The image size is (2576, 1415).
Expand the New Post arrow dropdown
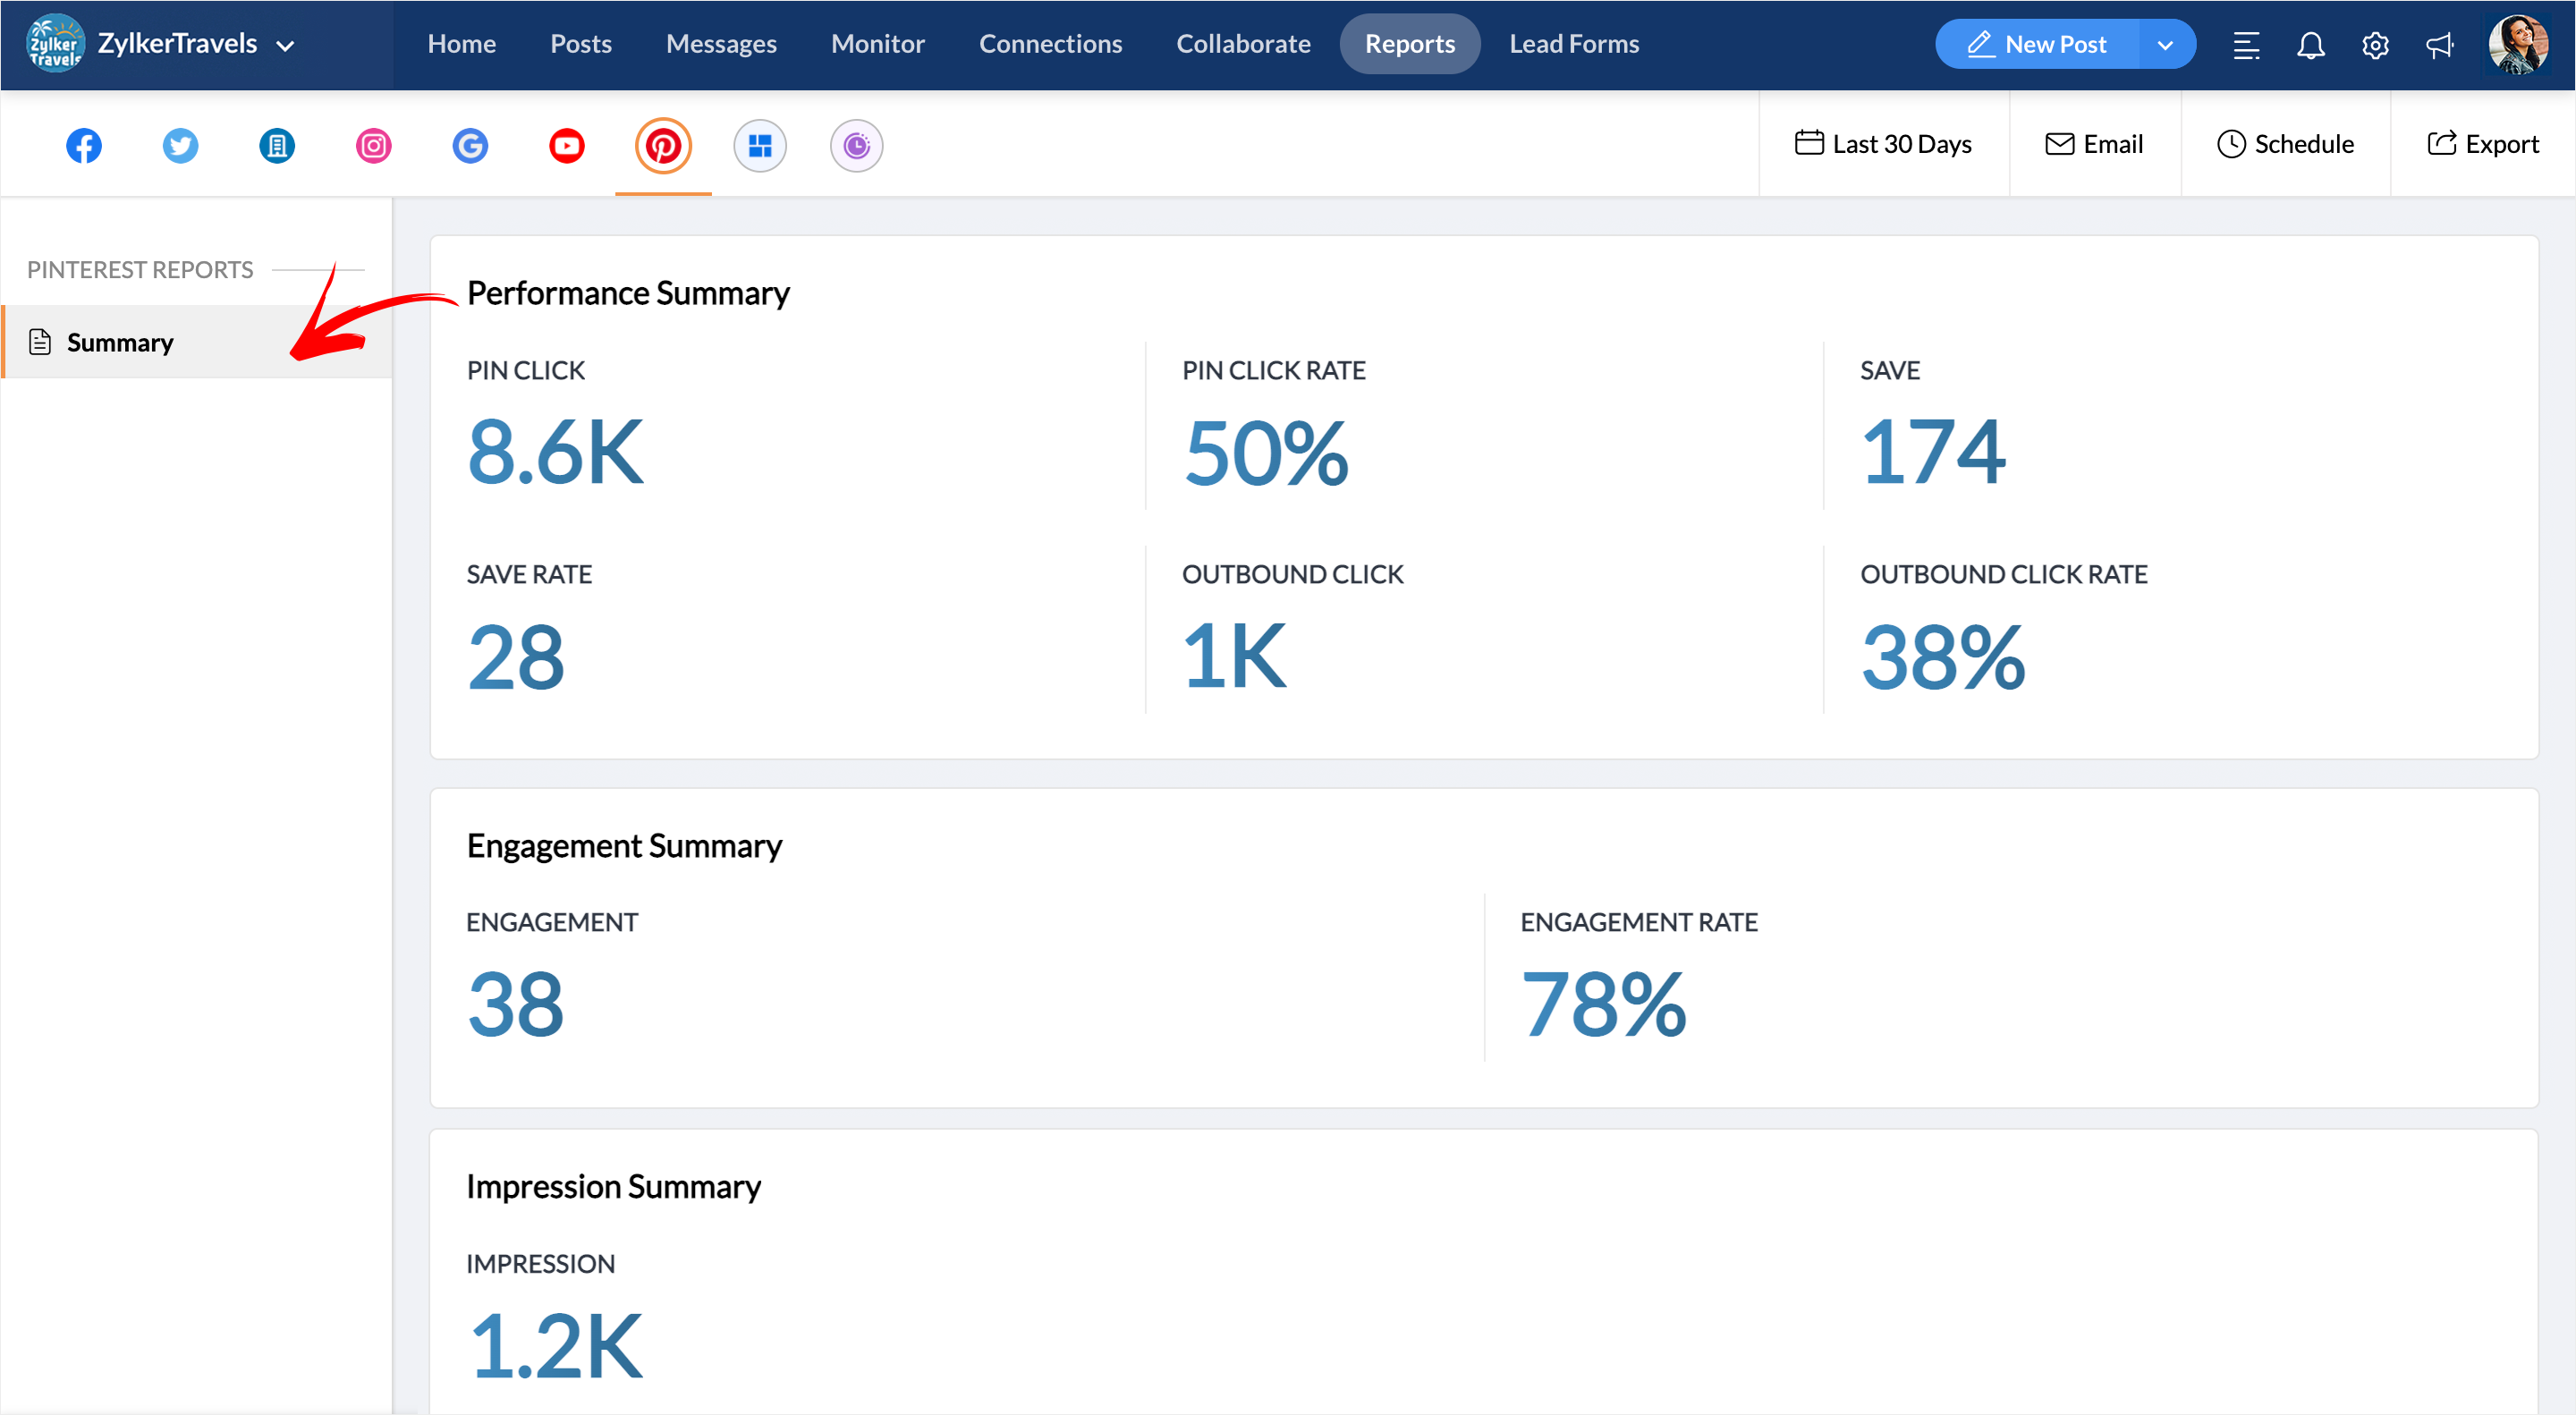pyautogui.click(x=2165, y=45)
